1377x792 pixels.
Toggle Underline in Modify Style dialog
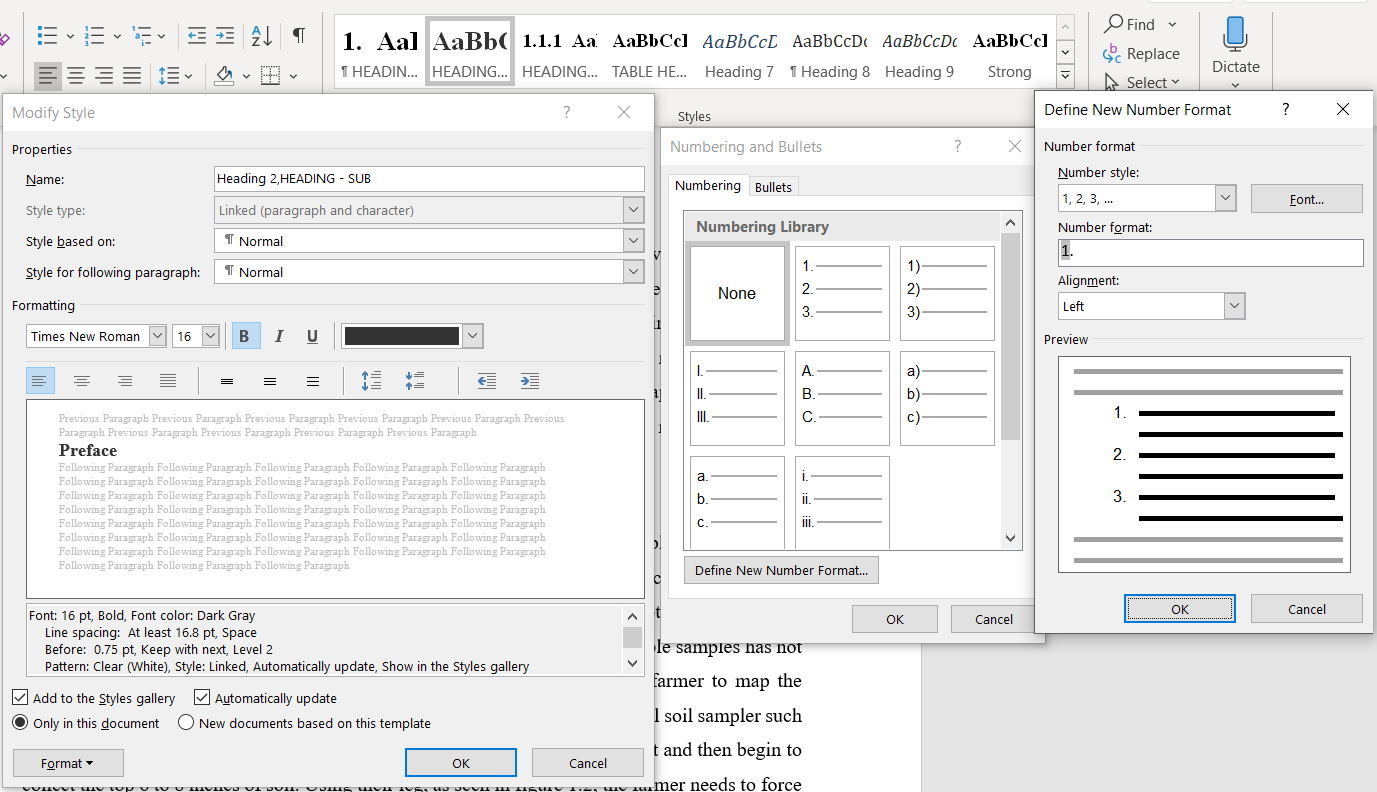pyautogui.click(x=312, y=336)
